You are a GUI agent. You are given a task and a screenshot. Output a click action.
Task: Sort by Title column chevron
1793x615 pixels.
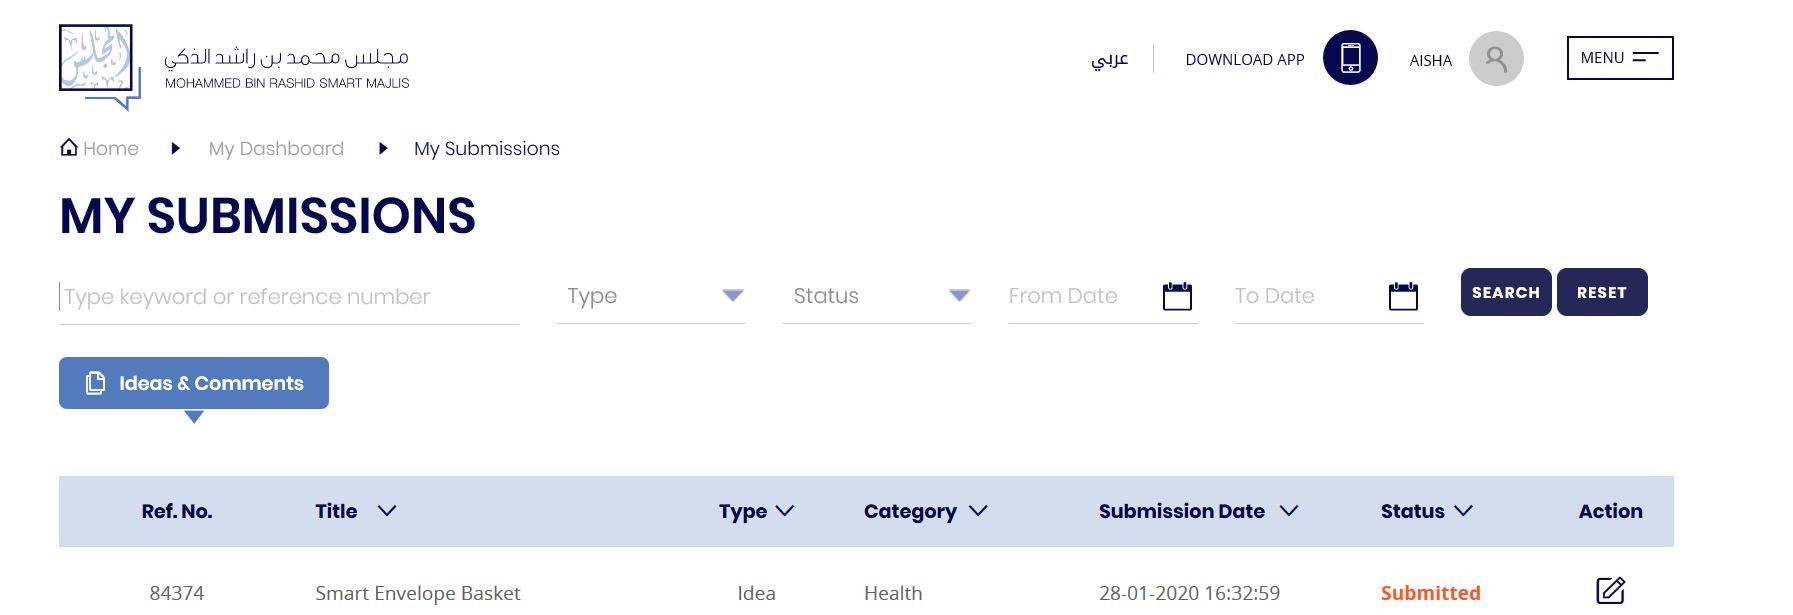(387, 511)
